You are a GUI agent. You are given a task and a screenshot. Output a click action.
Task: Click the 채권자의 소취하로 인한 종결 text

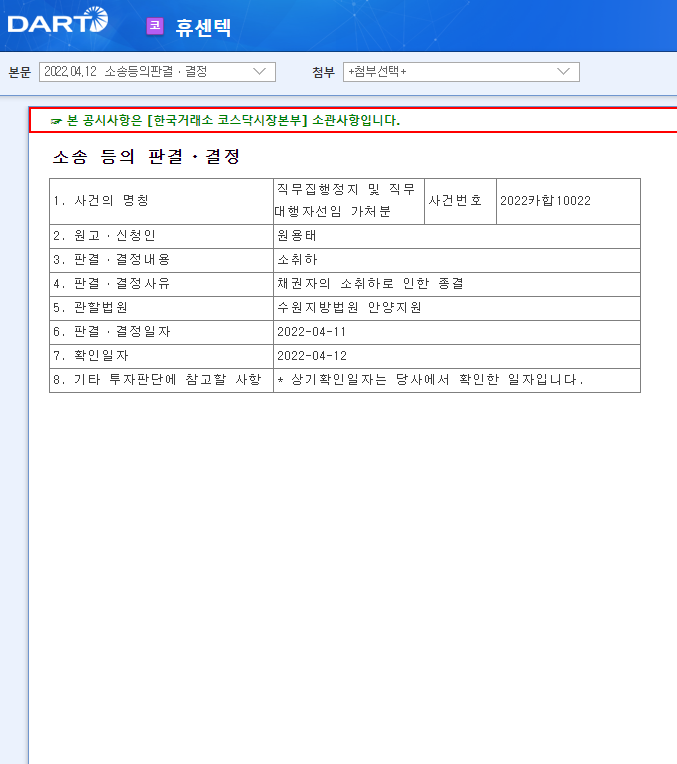tap(370, 284)
